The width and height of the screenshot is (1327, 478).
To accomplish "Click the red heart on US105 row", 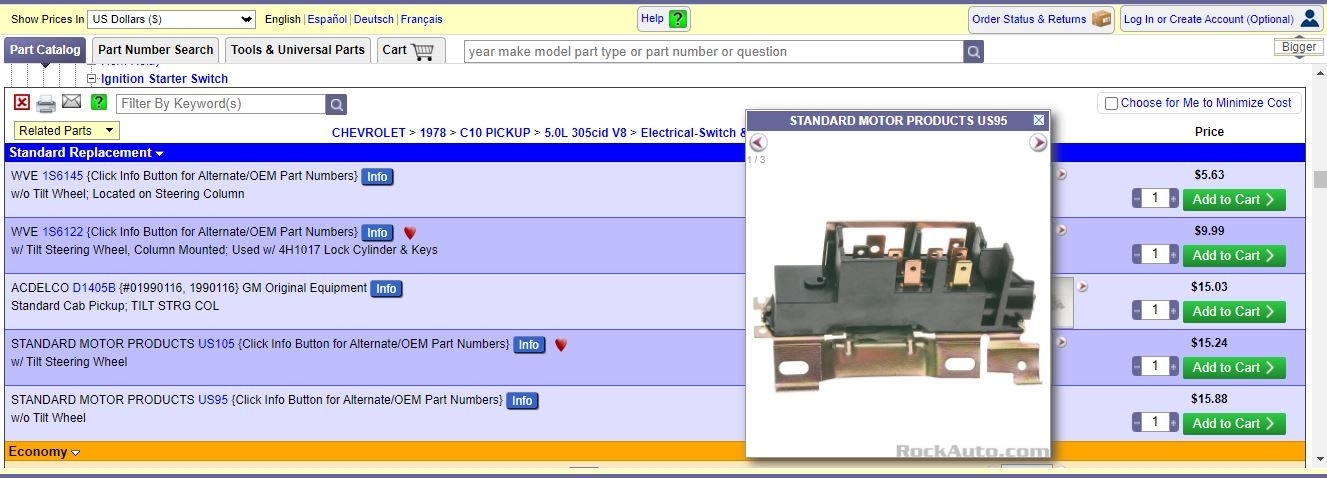I will (561, 345).
